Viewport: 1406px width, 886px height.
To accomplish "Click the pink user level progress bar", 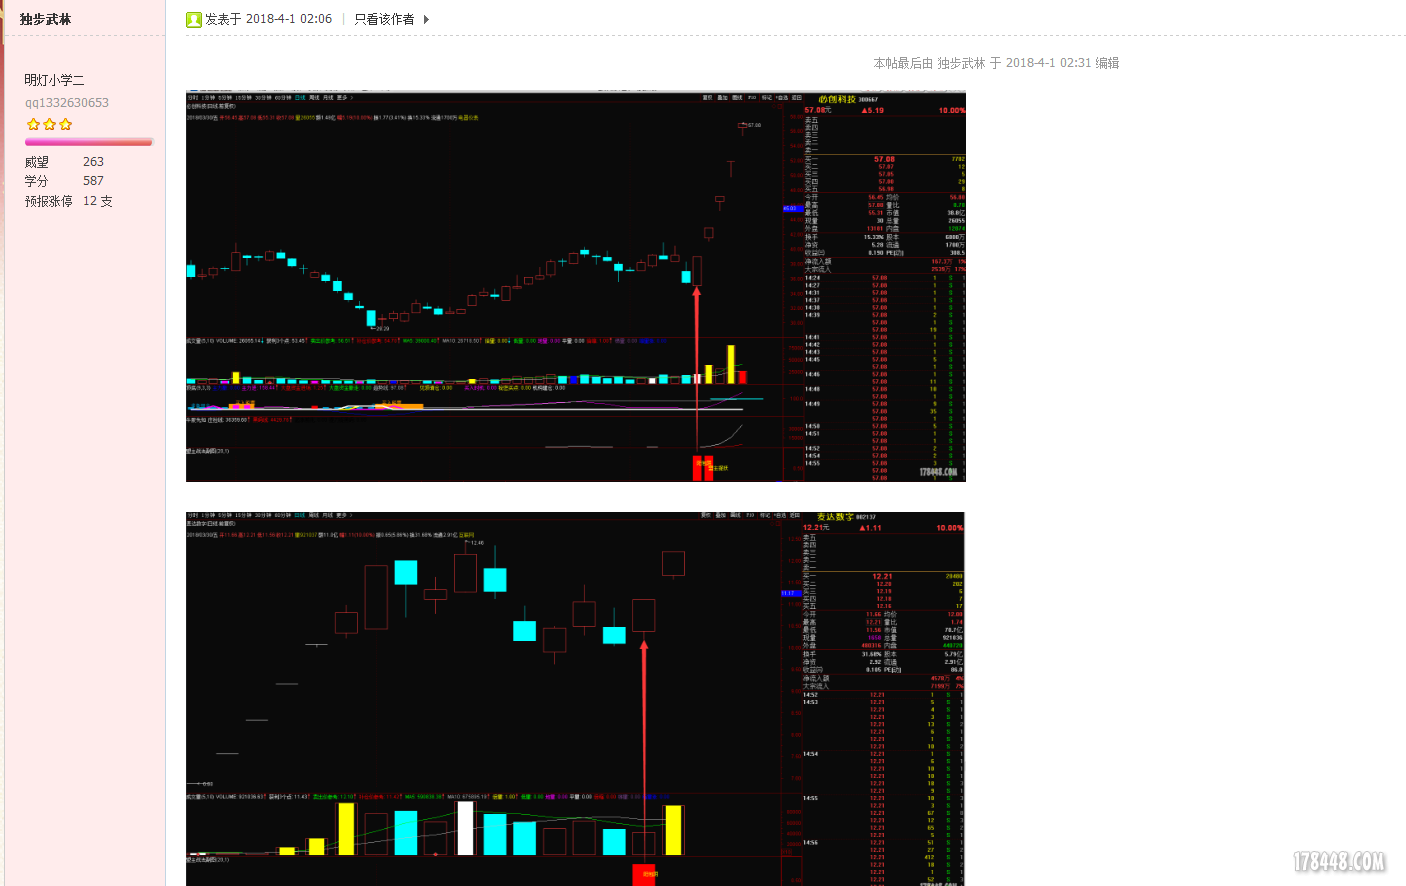I will [89, 143].
